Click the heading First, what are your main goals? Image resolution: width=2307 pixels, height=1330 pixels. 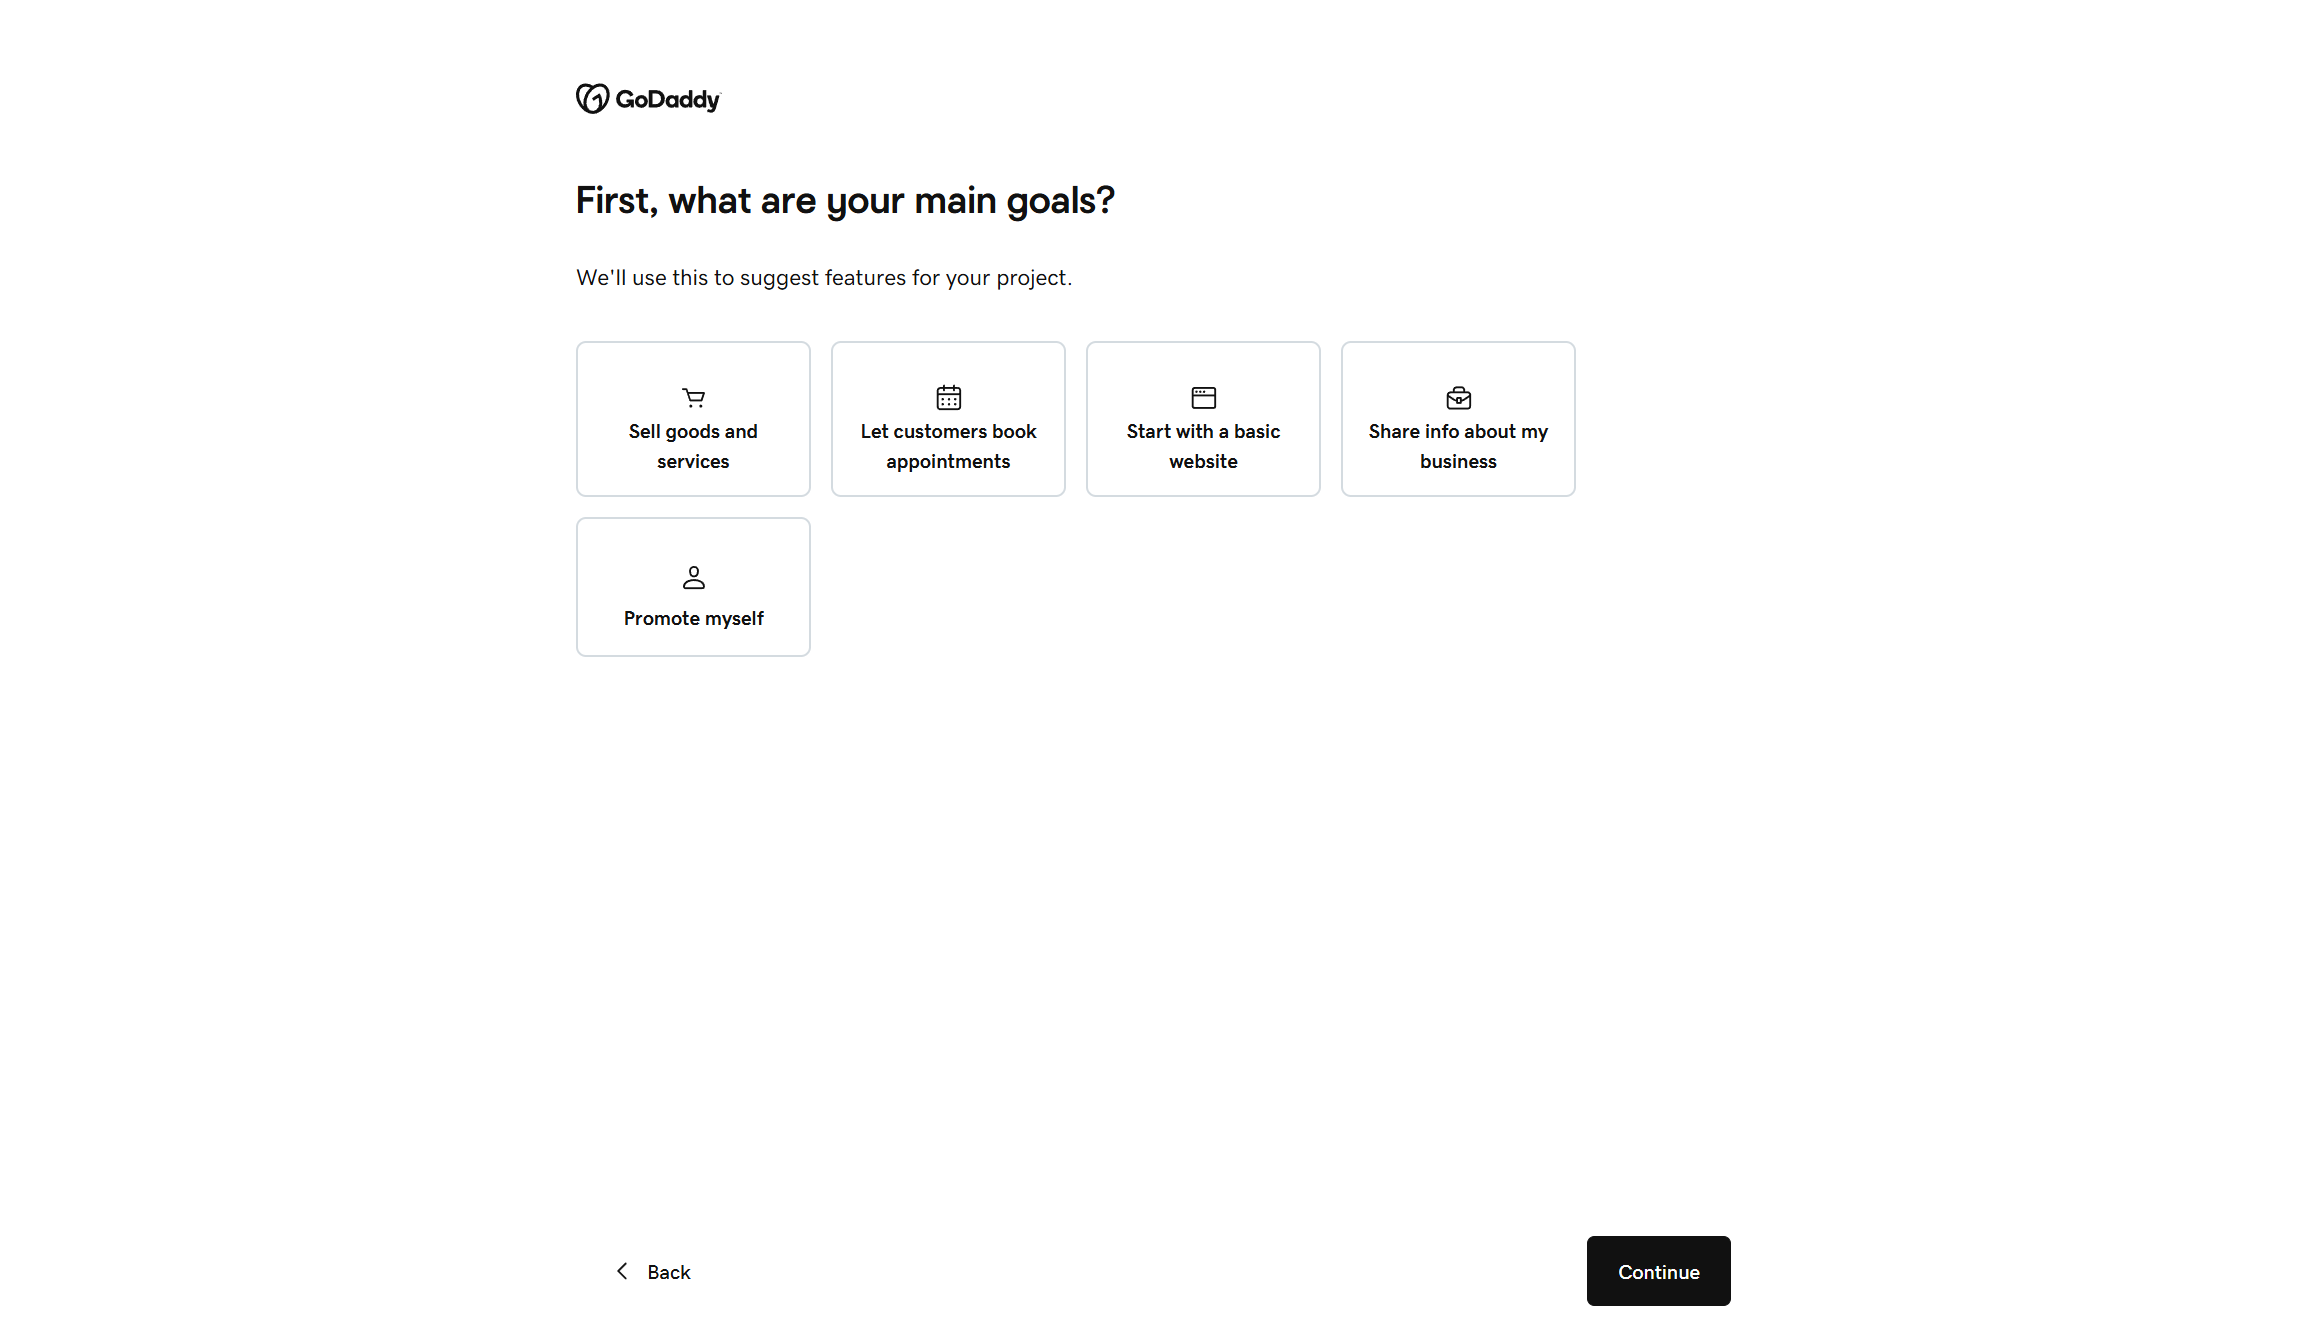pyautogui.click(x=845, y=200)
